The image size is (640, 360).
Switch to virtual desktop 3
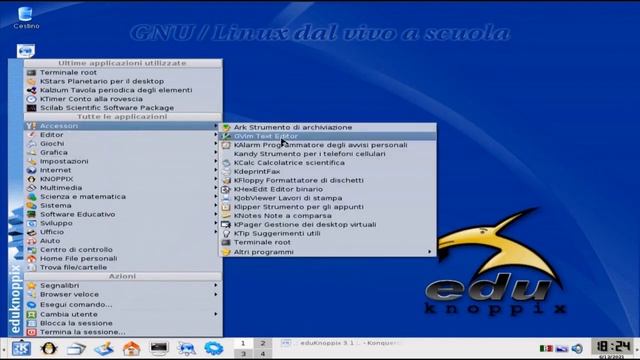(x=243, y=354)
